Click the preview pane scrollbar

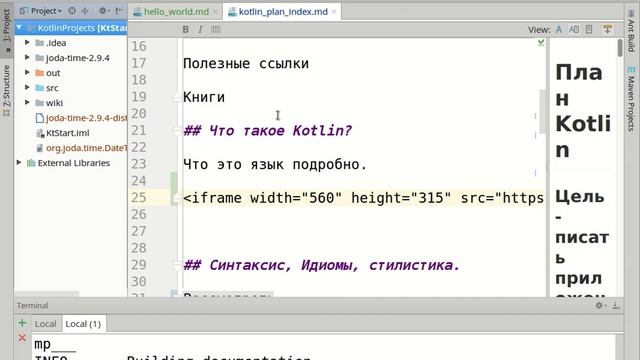(620, 48)
